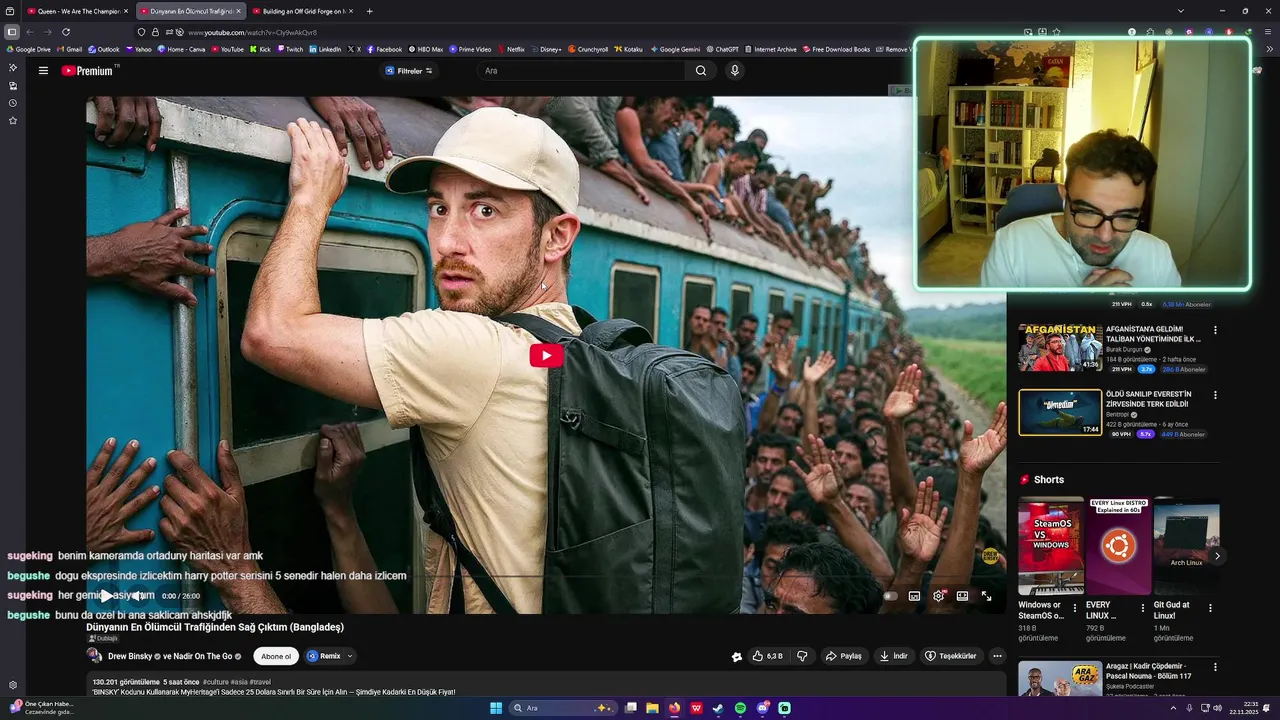The image size is (1280, 720).
Task: Open the ÖLDÜ SANILIP EVEREST'İN video title
Action: point(1148,399)
